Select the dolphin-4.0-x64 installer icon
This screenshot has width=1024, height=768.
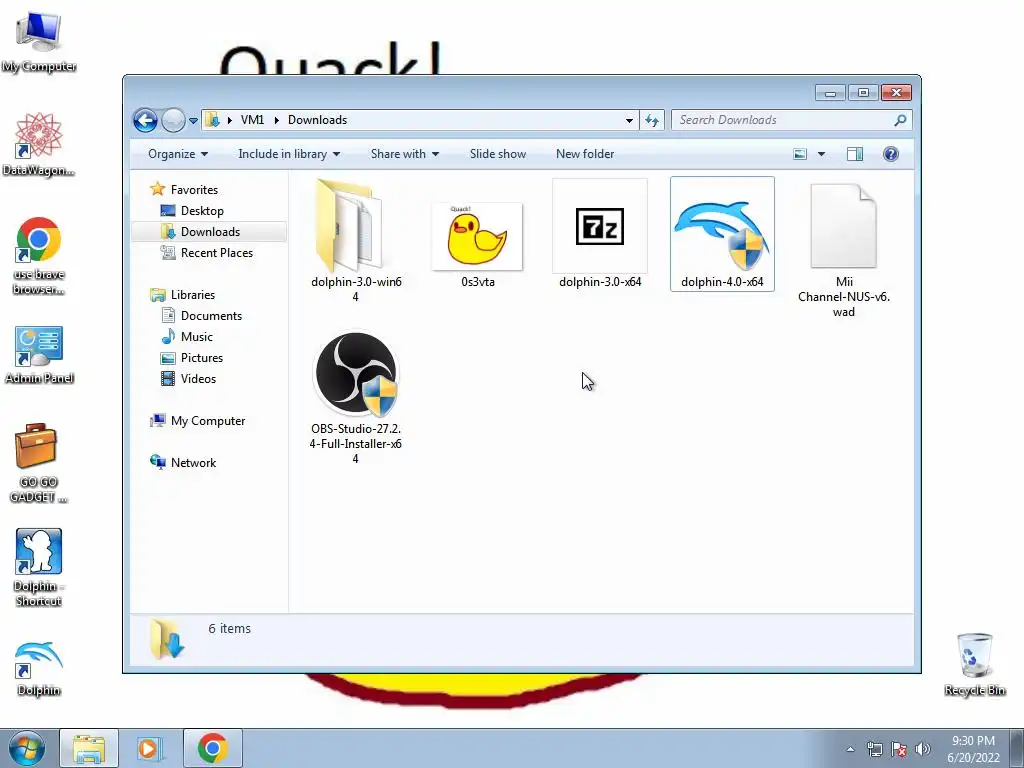coord(722,233)
